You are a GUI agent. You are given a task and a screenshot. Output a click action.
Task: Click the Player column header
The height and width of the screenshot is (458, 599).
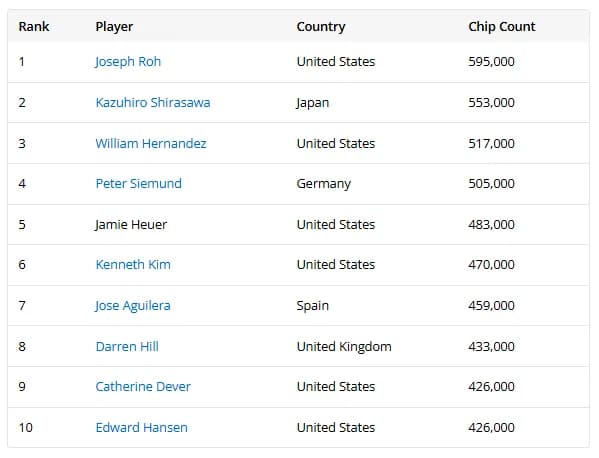coord(114,27)
